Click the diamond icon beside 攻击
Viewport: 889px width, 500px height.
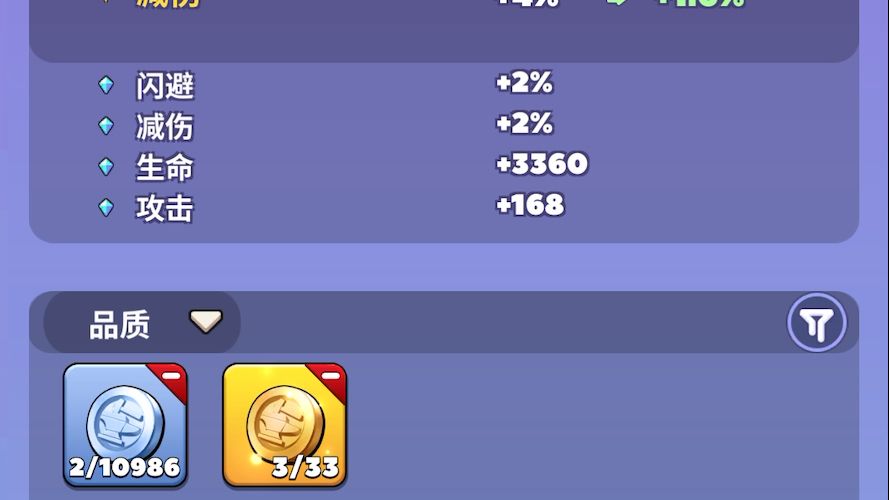click(x=106, y=207)
